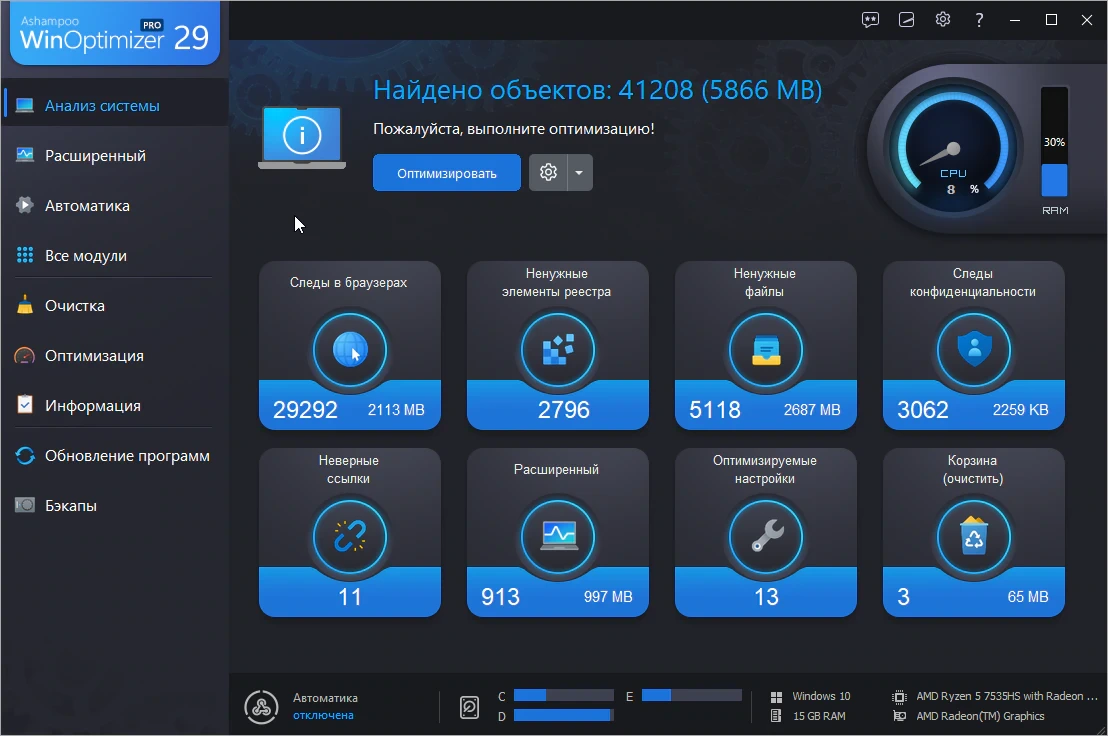Click the Windows 10 label
The width and height of the screenshot is (1108, 736).
[821, 696]
